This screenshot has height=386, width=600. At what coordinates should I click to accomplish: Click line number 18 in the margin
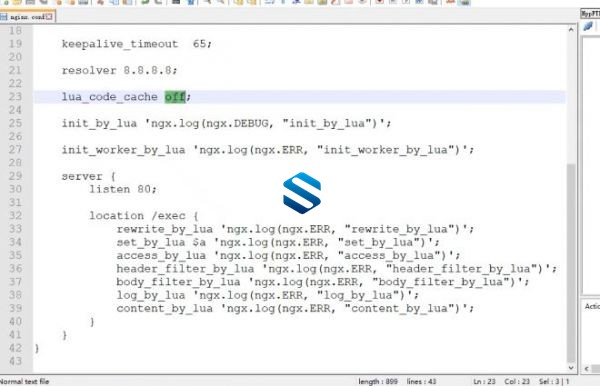[x=15, y=31]
